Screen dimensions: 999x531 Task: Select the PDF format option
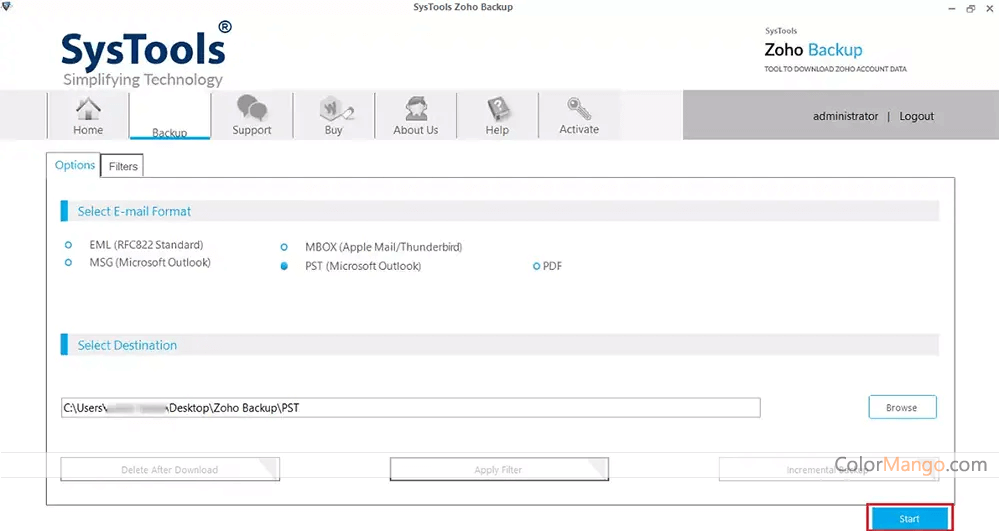pos(536,266)
